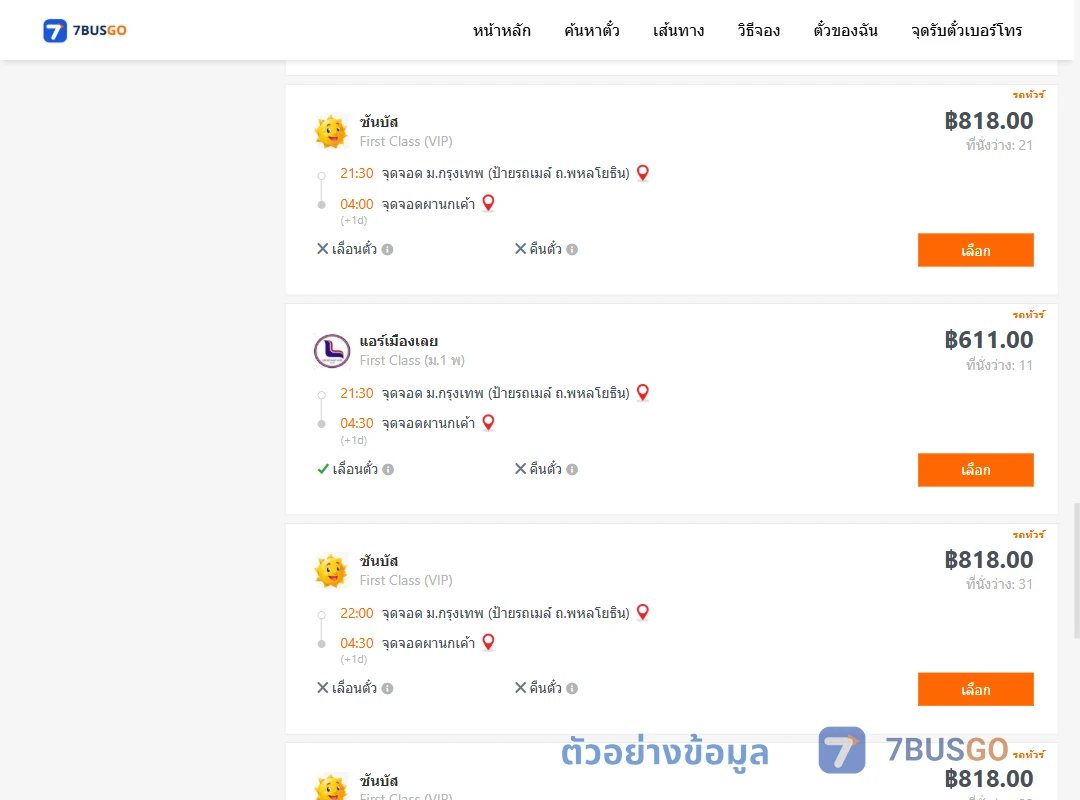Viewport: 1080px width, 800px height.
Task: Open วิธีจอง in the navigation menu
Action: pyautogui.click(x=758, y=30)
